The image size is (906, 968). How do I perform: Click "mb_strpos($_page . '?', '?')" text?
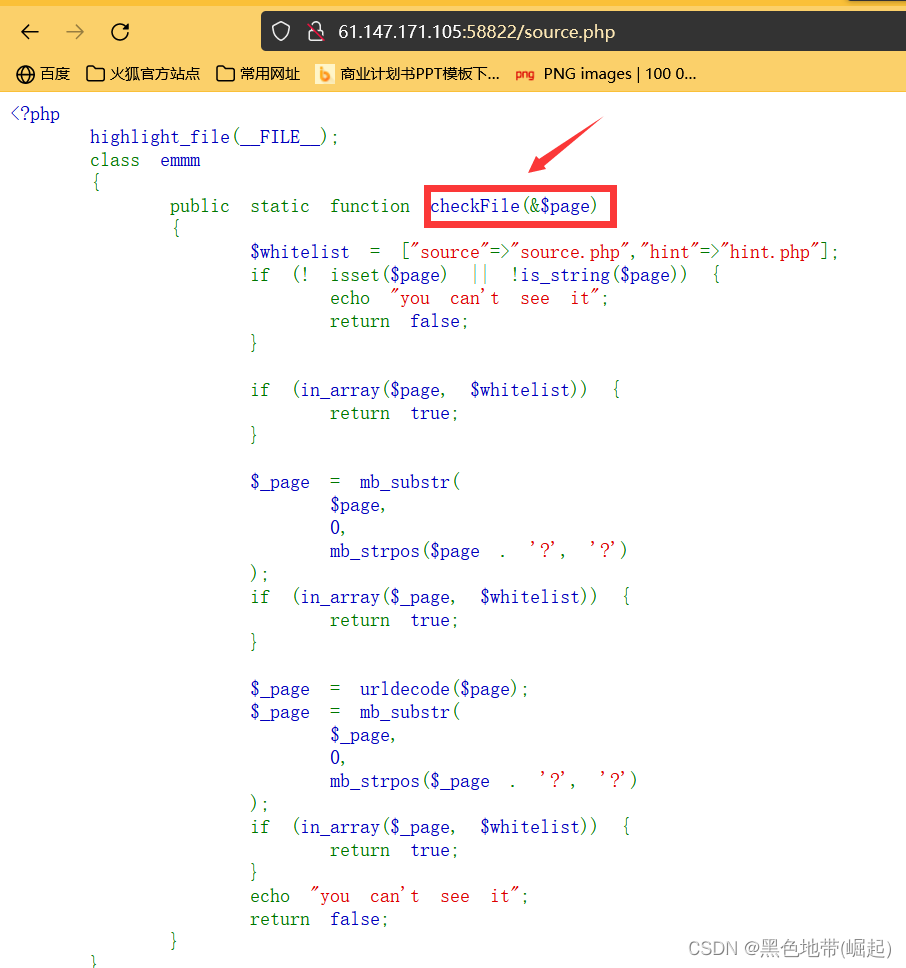pyautogui.click(x=483, y=780)
